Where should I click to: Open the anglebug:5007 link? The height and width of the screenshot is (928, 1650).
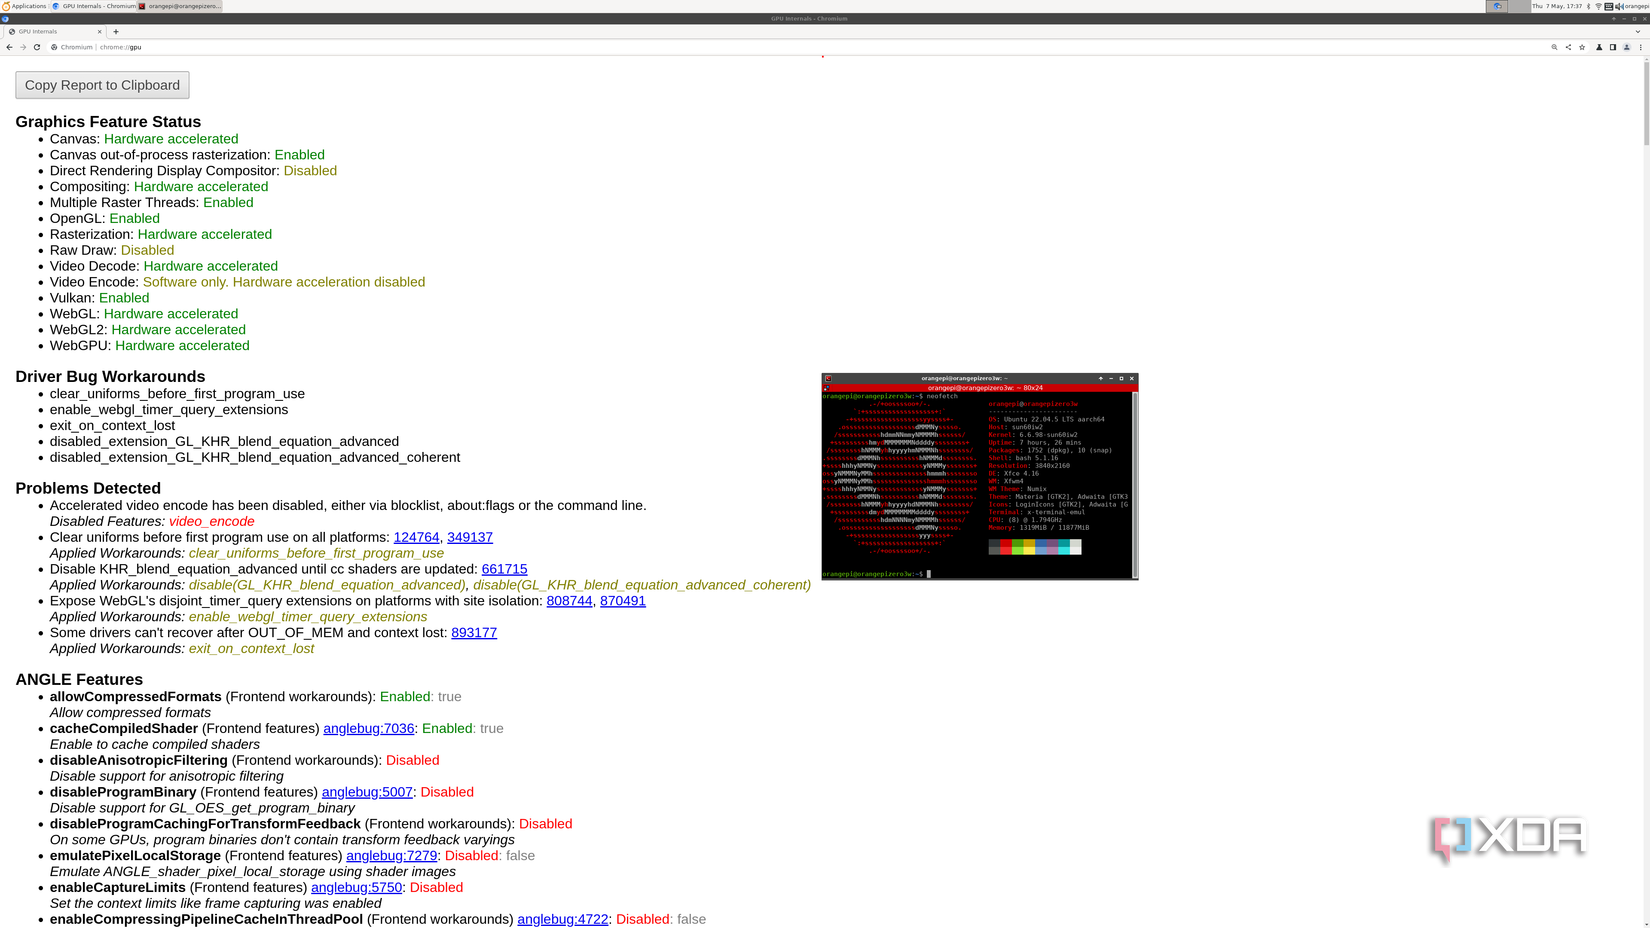(367, 792)
